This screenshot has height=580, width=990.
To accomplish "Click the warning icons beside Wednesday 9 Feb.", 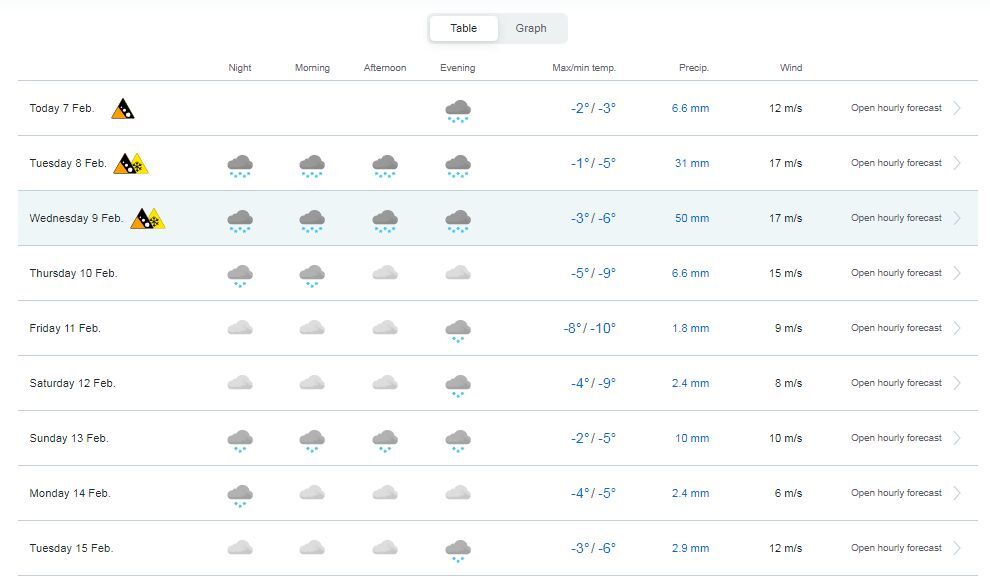I will click(147, 219).
